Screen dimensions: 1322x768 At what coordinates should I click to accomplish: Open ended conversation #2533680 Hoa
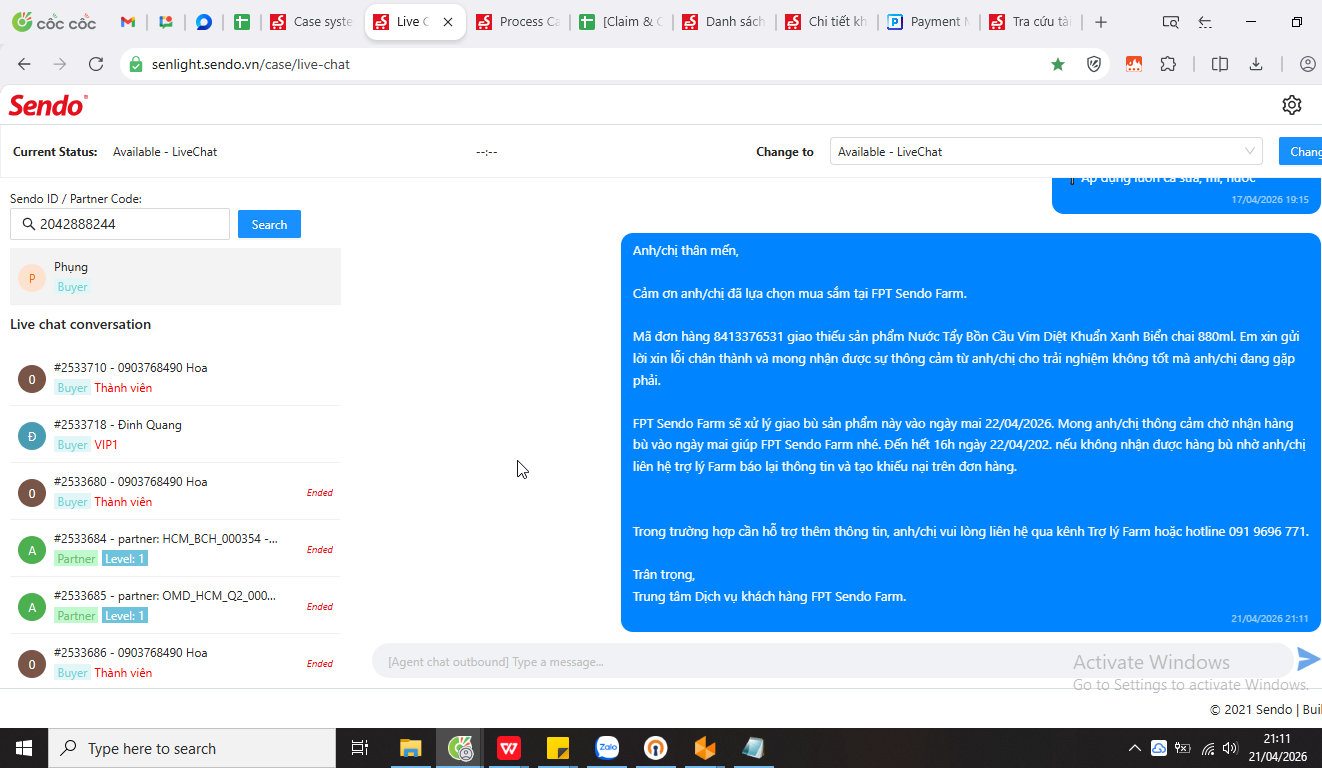coord(175,492)
